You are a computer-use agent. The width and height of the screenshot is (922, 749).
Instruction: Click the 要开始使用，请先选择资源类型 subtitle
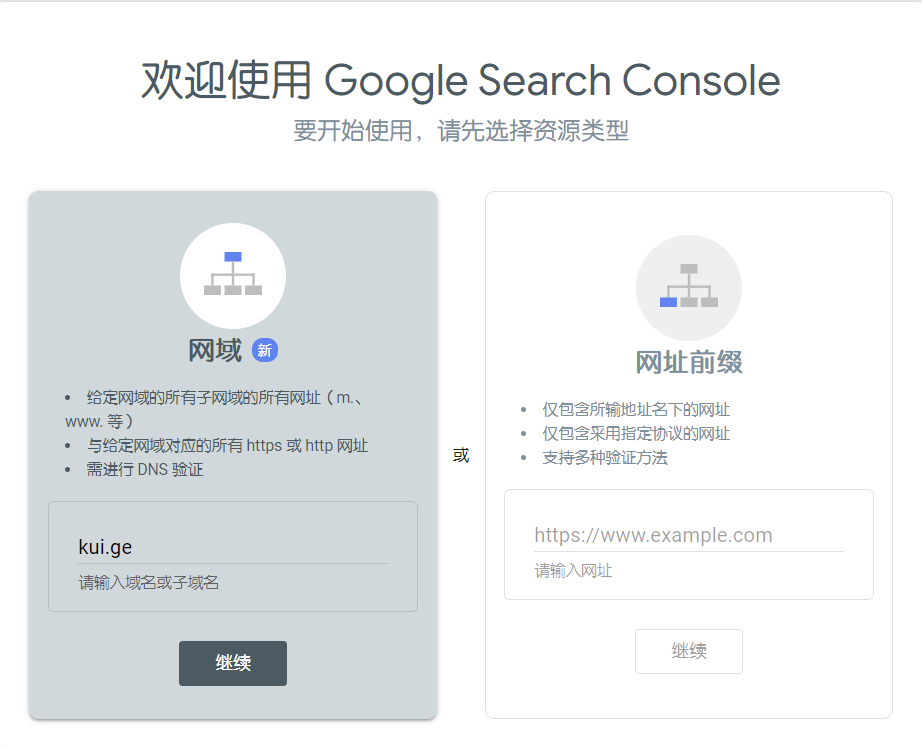(x=461, y=131)
